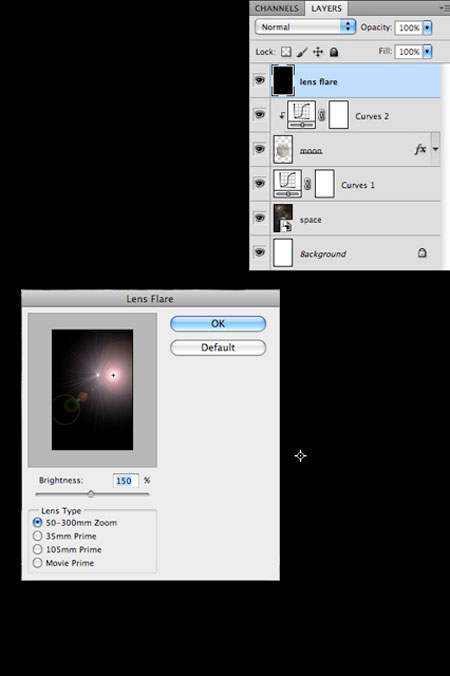
Task: Click the Fill value field
Action: tap(409, 52)
